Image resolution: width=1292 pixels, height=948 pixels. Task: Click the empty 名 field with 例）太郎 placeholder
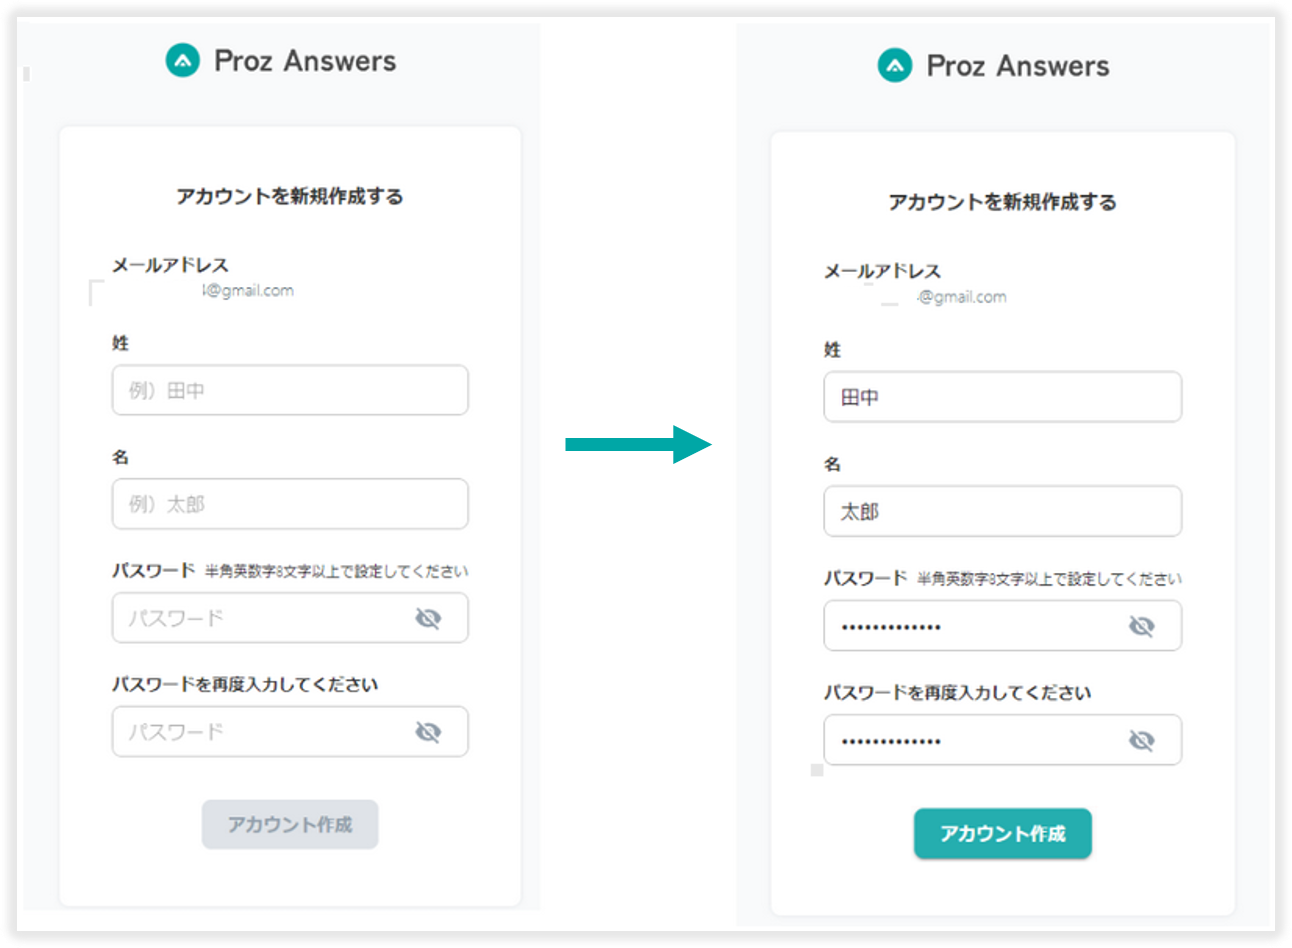pos(290,504)
